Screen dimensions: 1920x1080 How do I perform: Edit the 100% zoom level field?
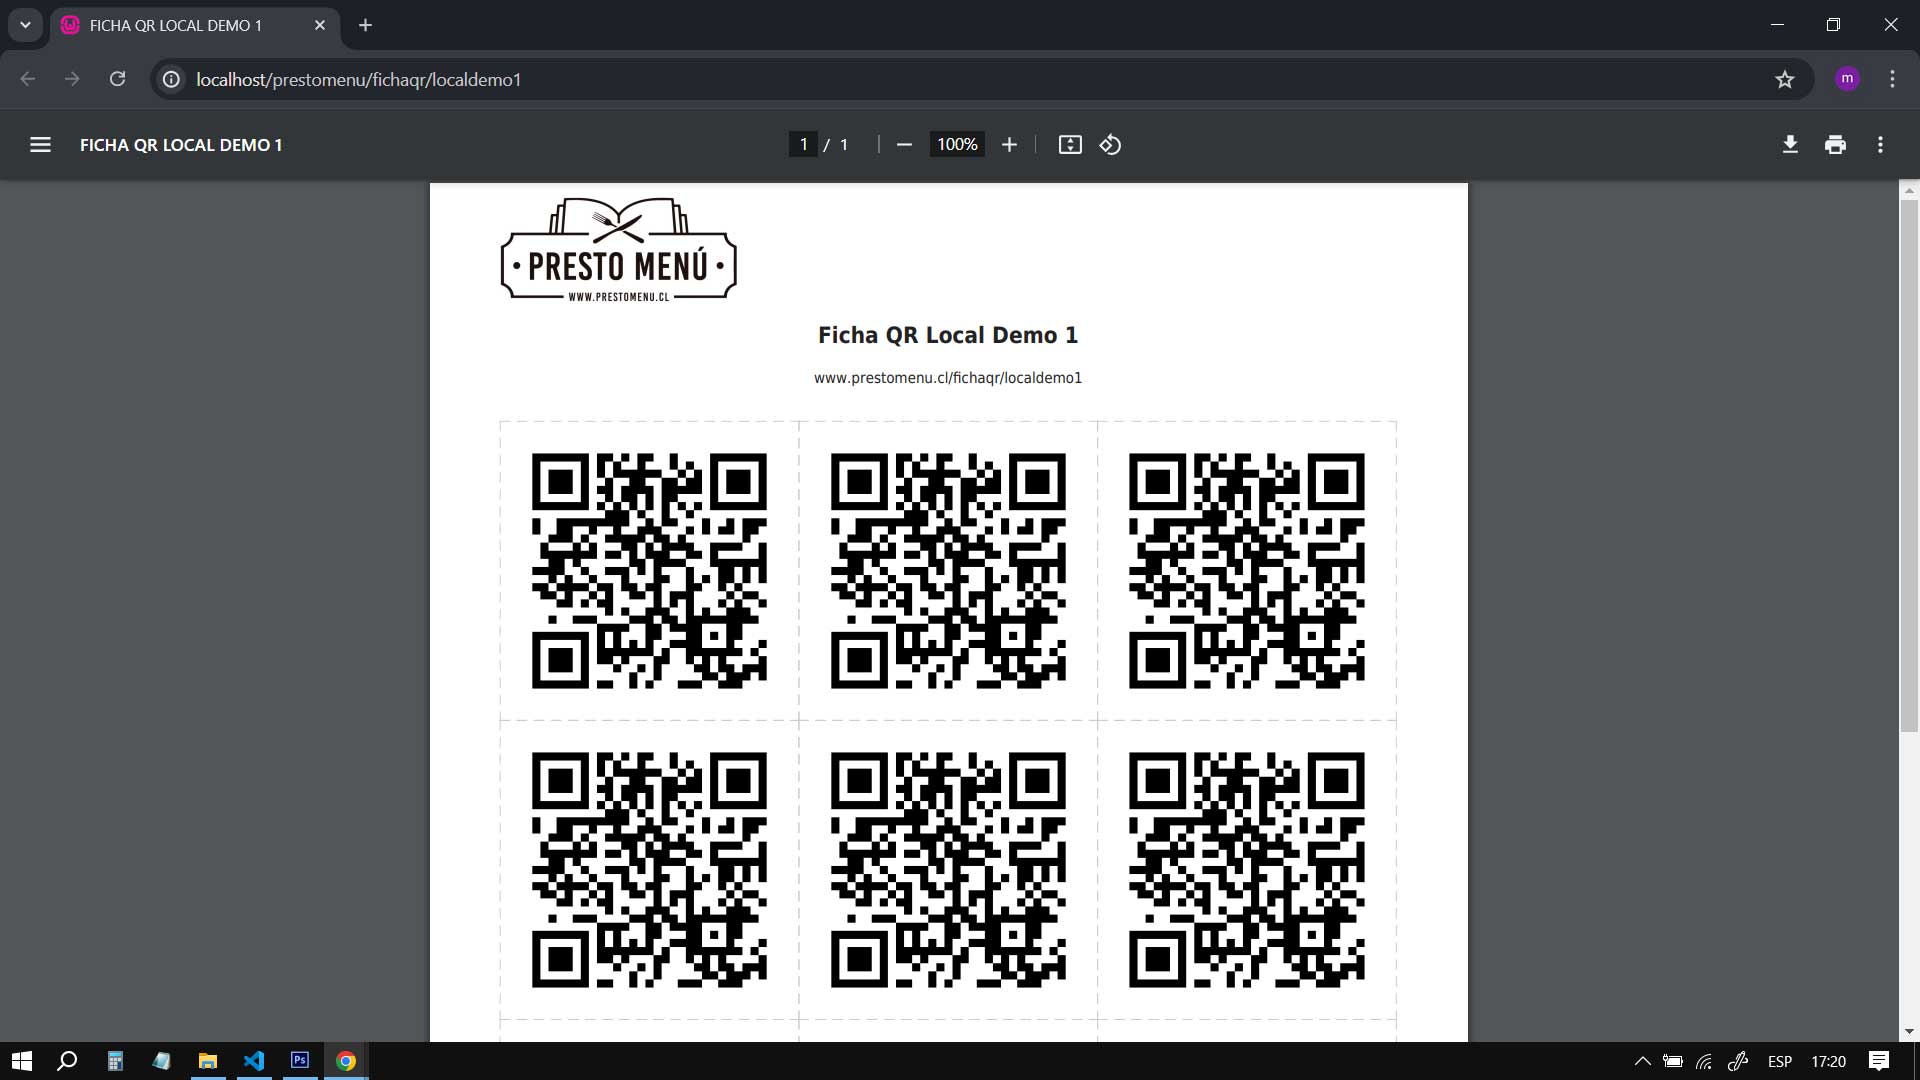click(x=957, y=145)
